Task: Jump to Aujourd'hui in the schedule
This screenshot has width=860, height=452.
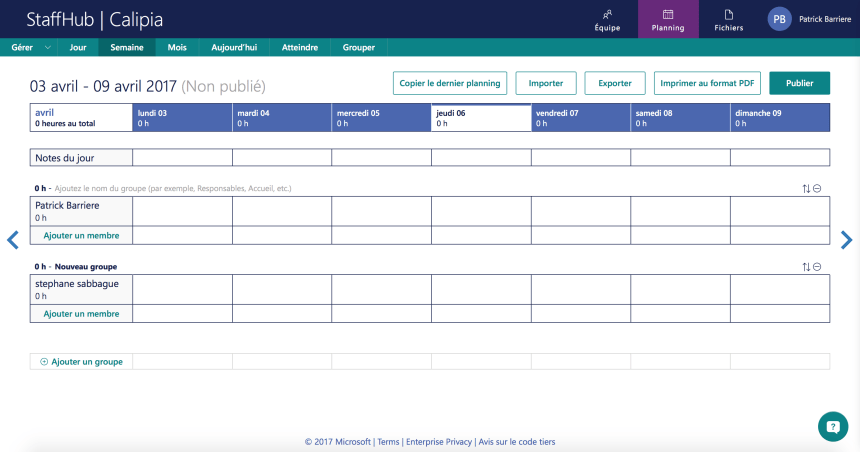Action: [234, 47]
